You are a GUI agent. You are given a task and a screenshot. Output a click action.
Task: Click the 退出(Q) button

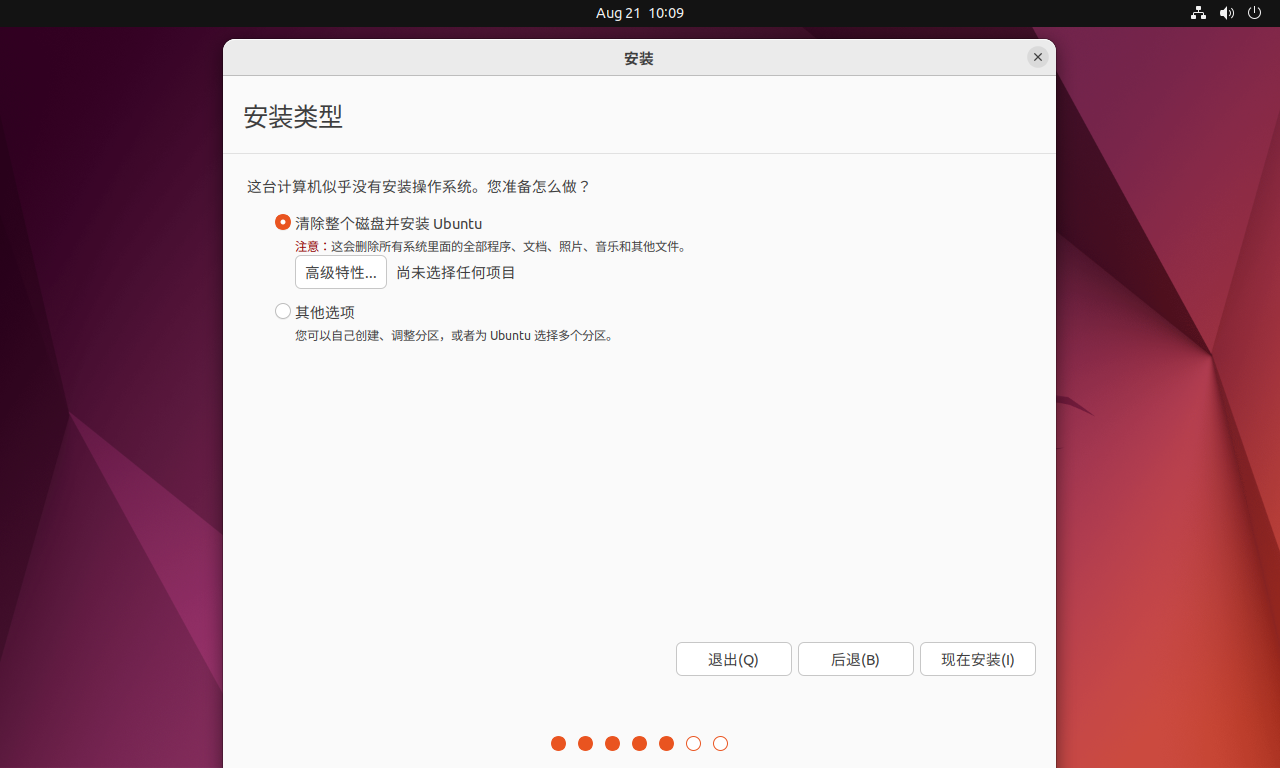(733, 659)
